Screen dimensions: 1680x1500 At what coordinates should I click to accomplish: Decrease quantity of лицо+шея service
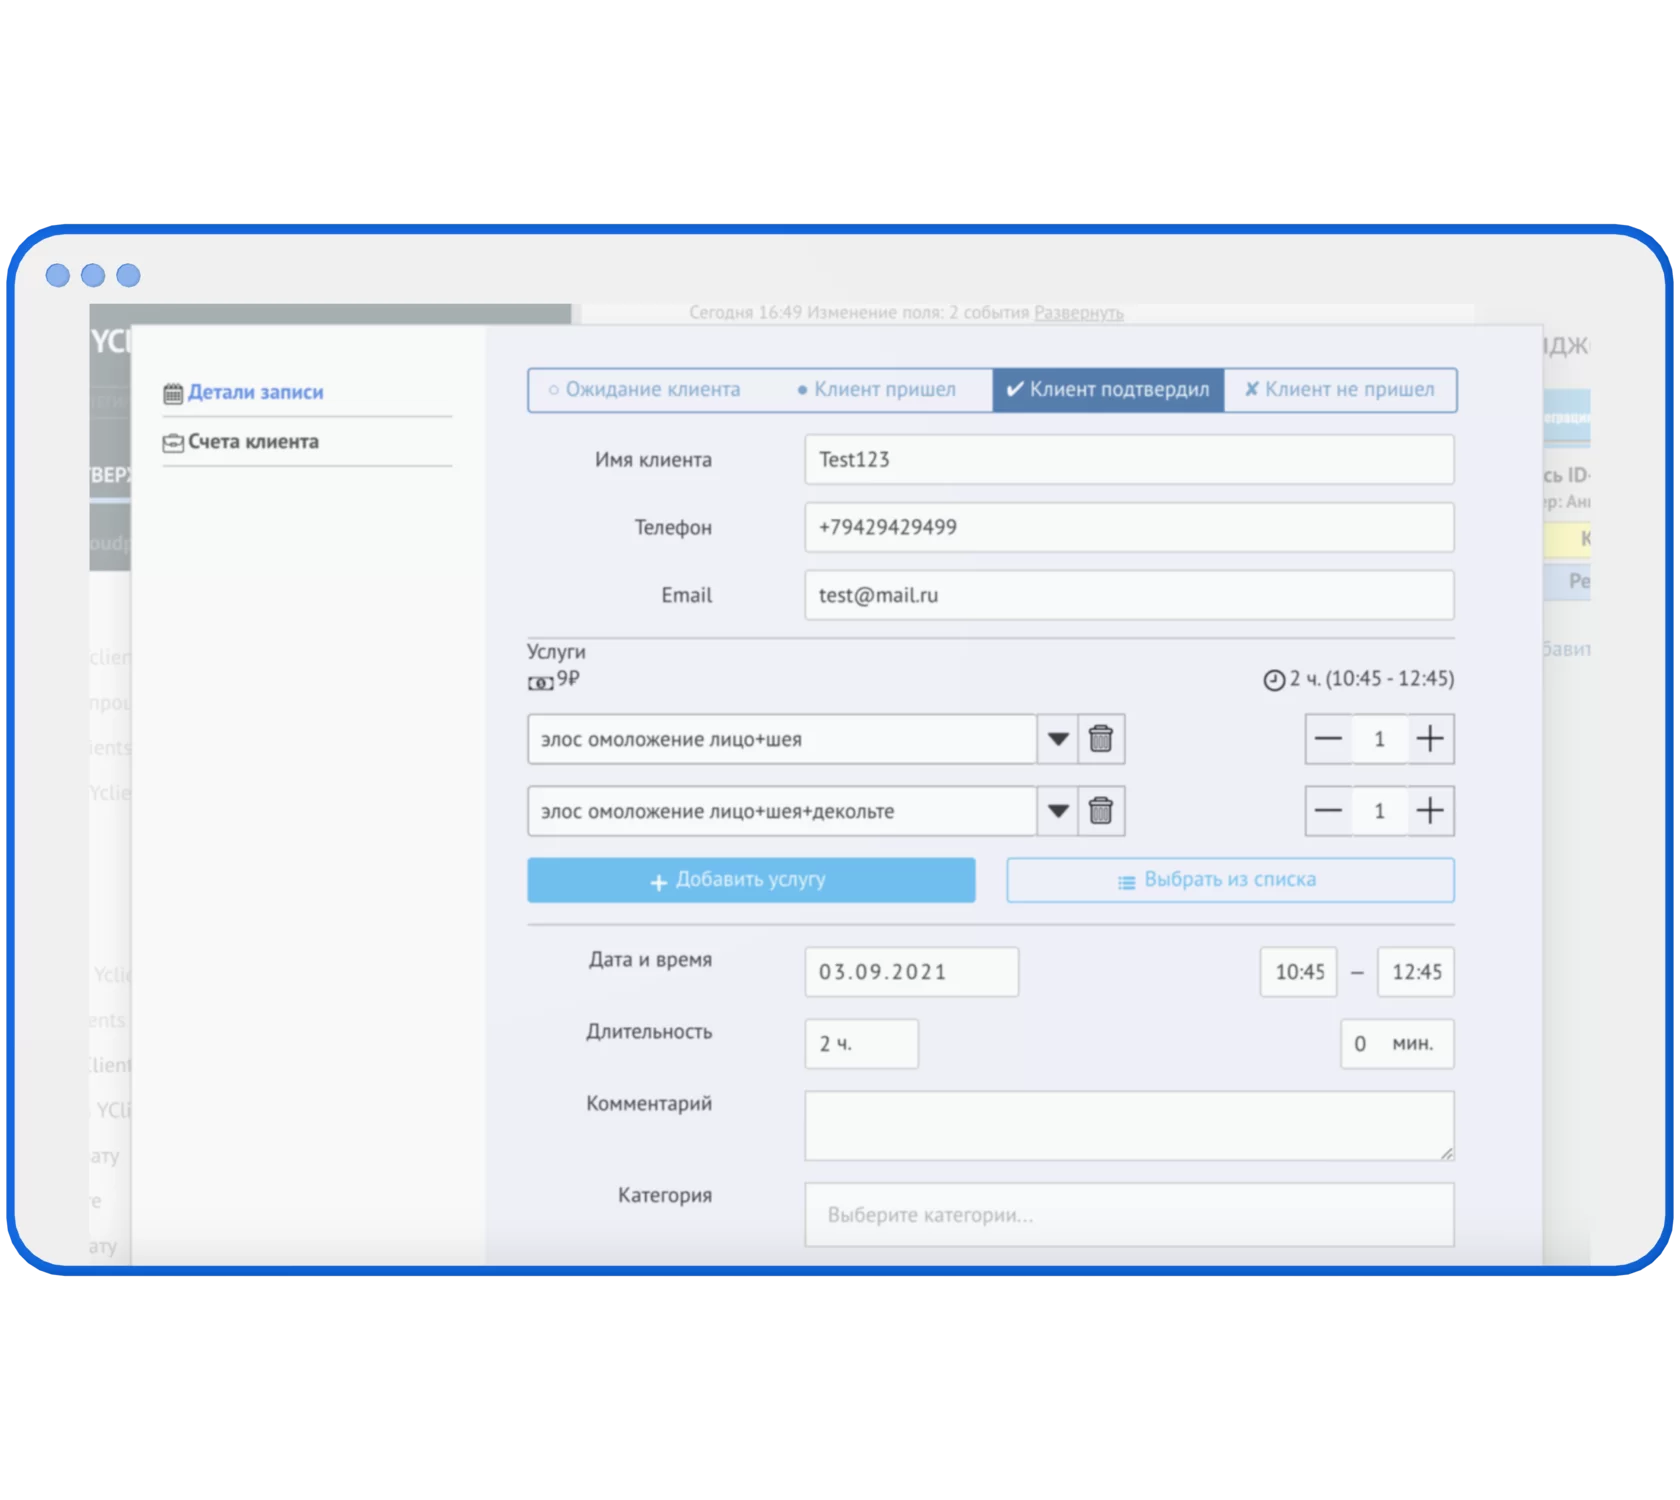1328,739
